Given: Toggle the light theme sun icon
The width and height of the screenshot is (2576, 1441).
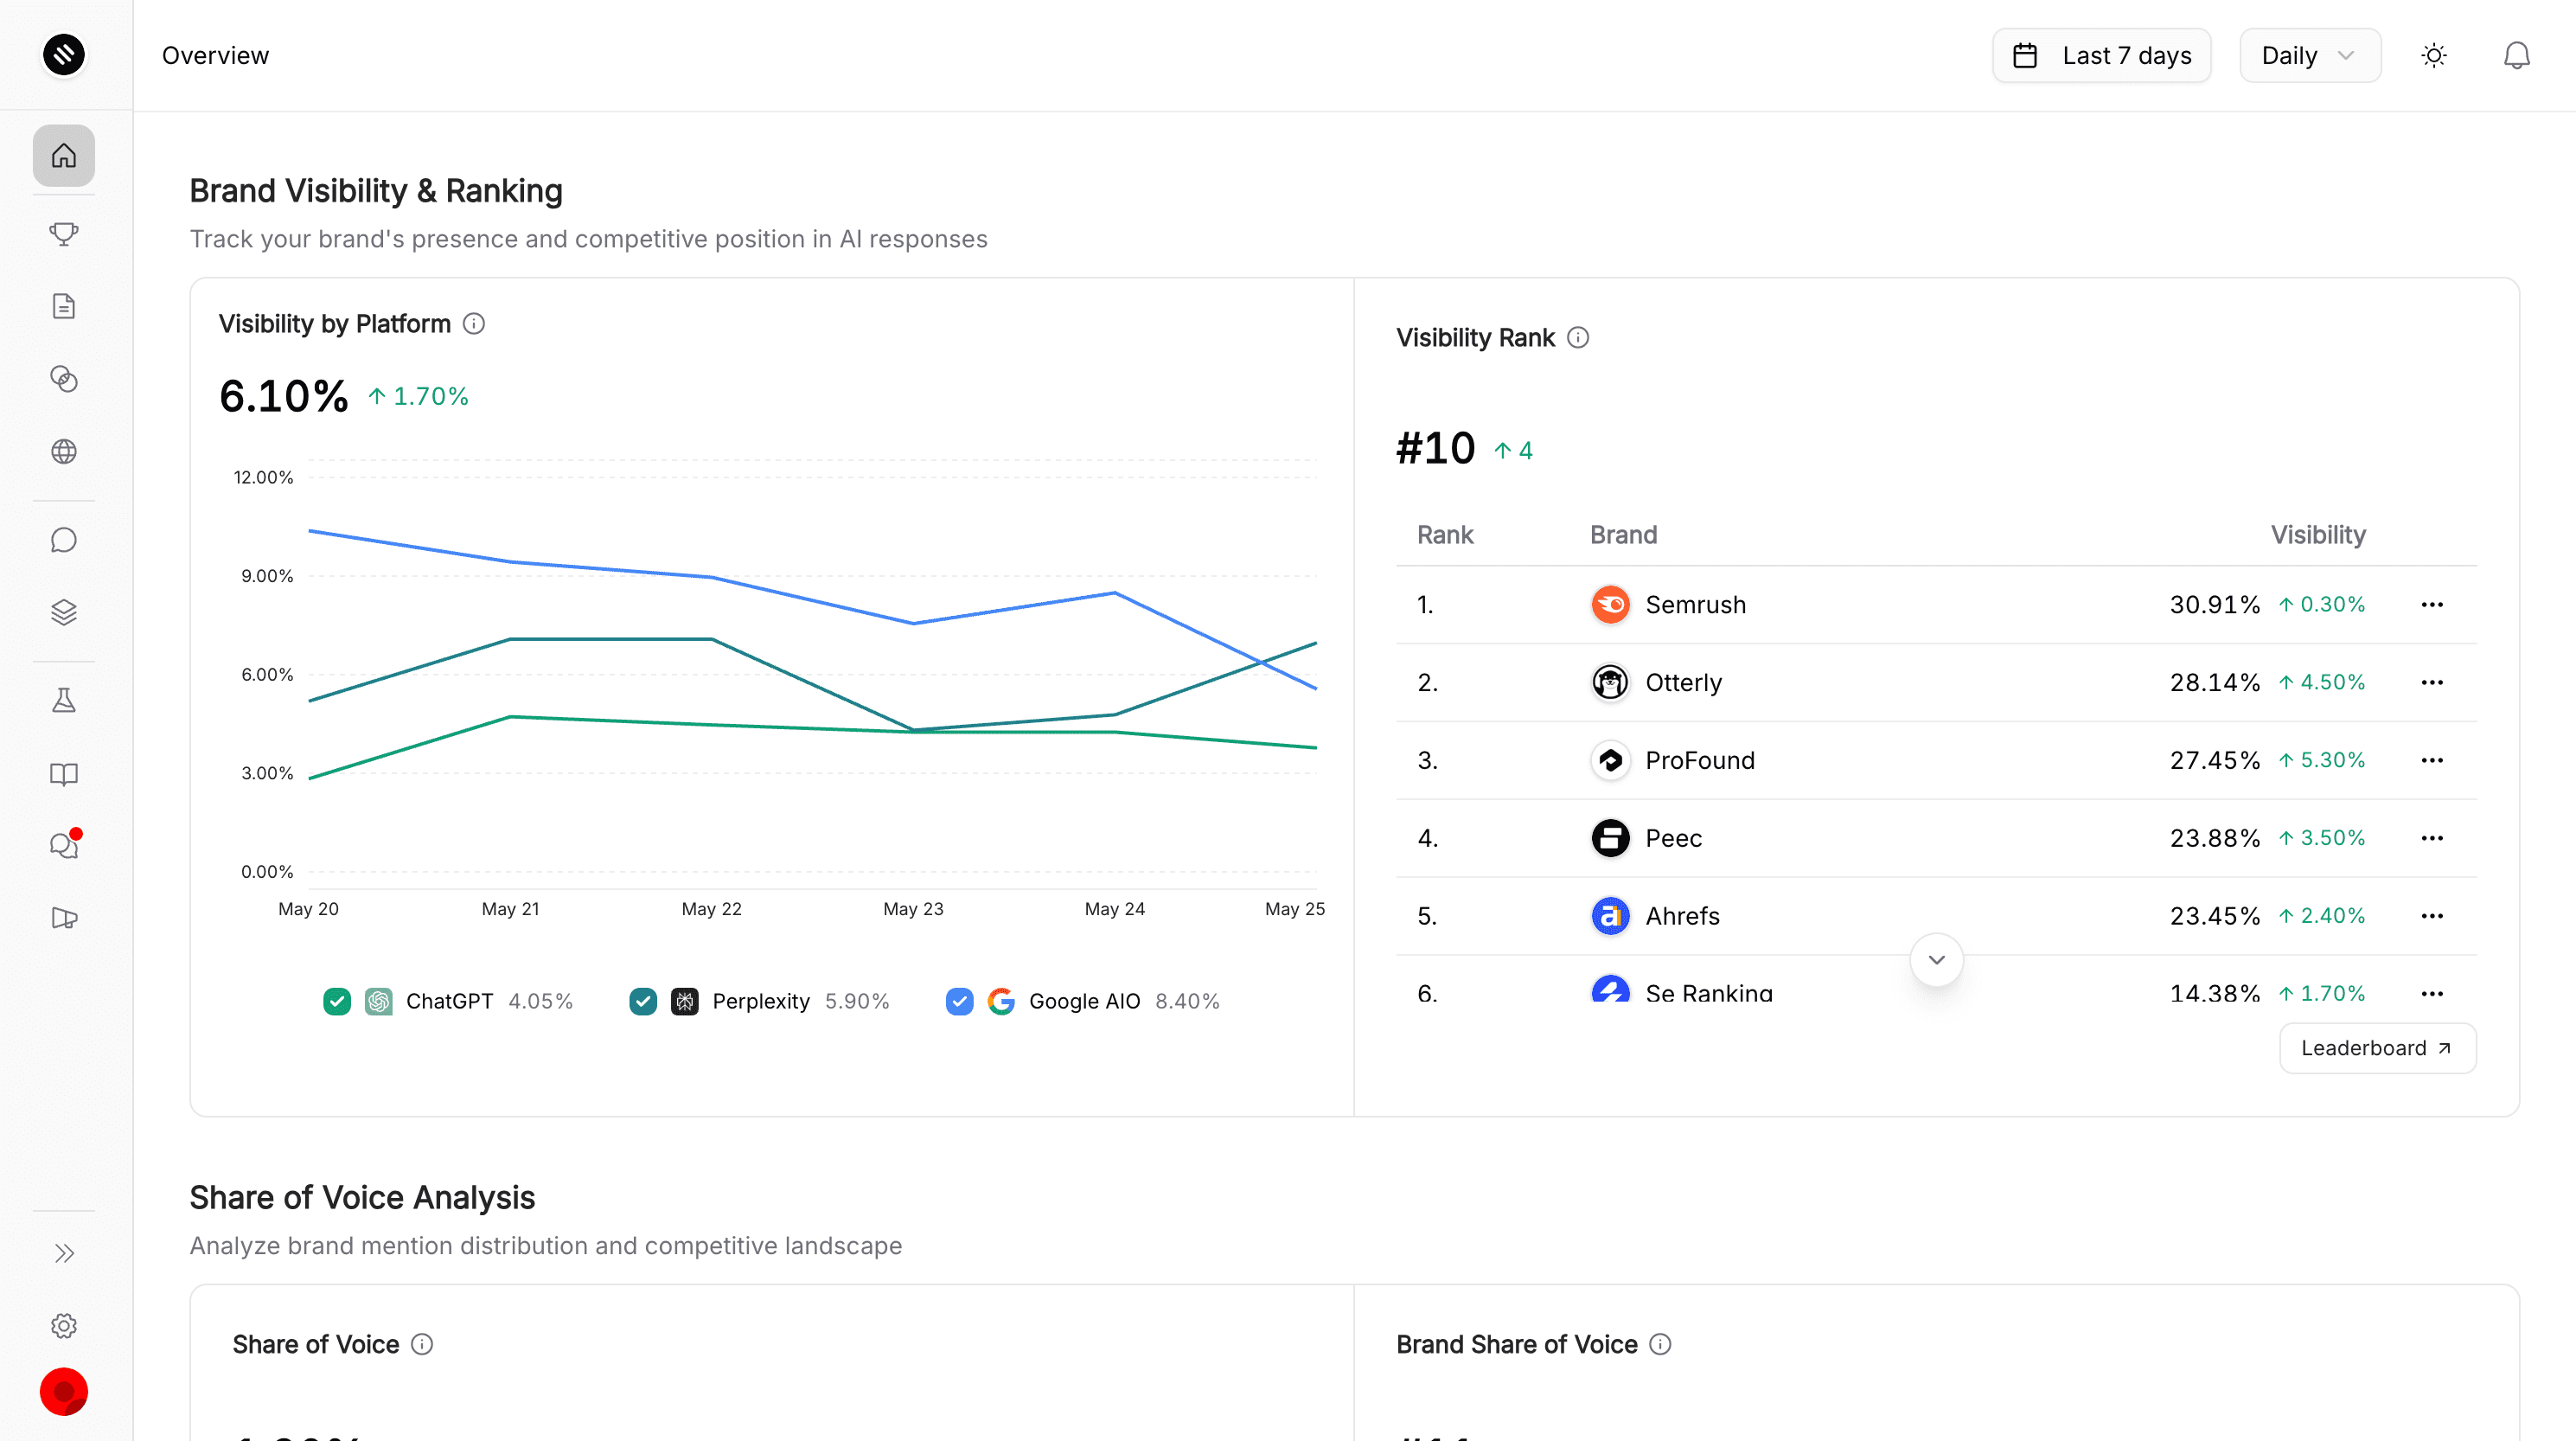Looking at the screenshot, I should tap(2434, 55).
